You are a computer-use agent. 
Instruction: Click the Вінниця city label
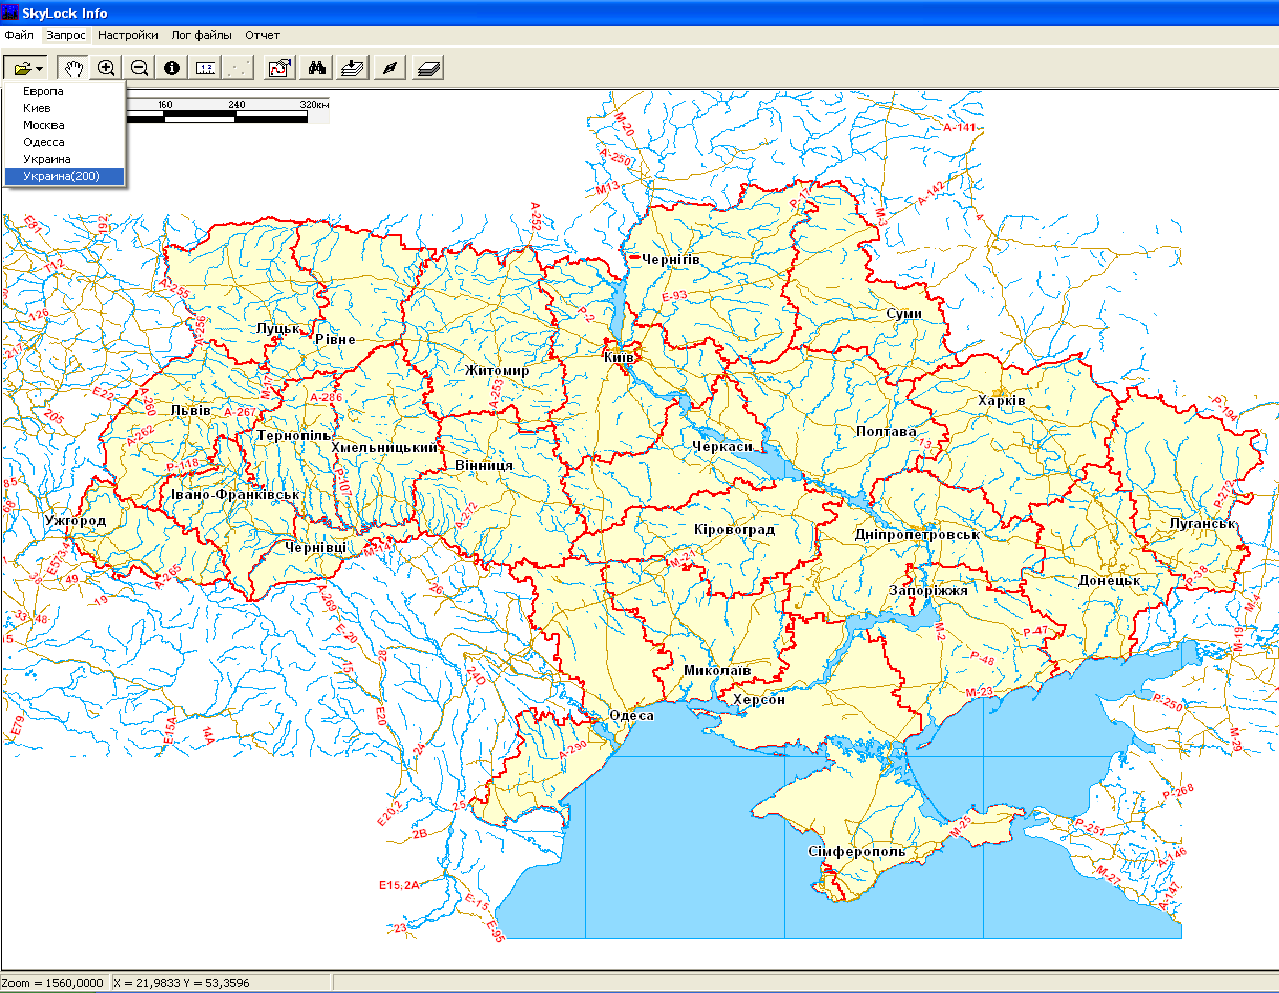484,465
